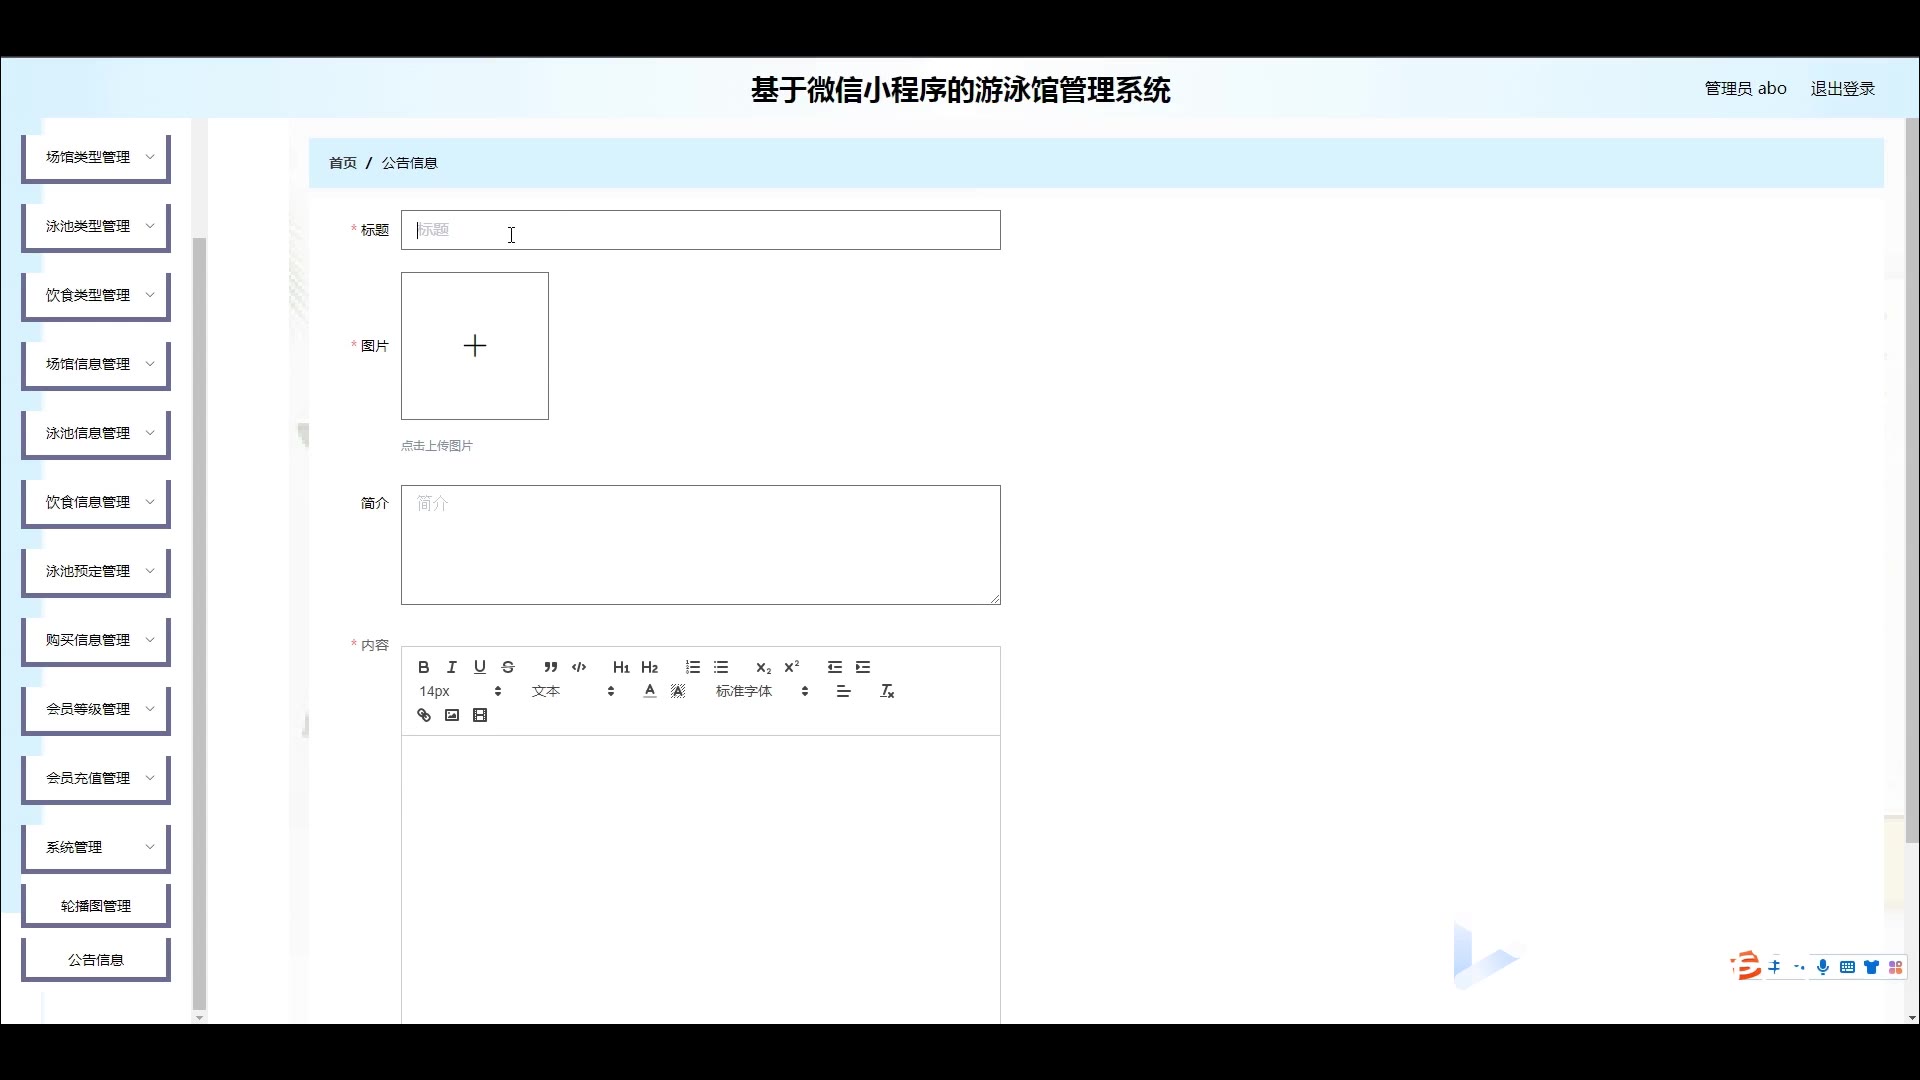Viewport: 1920px width, 1080px height.
Task: Insert a video into the content
Action: point(480,715)
